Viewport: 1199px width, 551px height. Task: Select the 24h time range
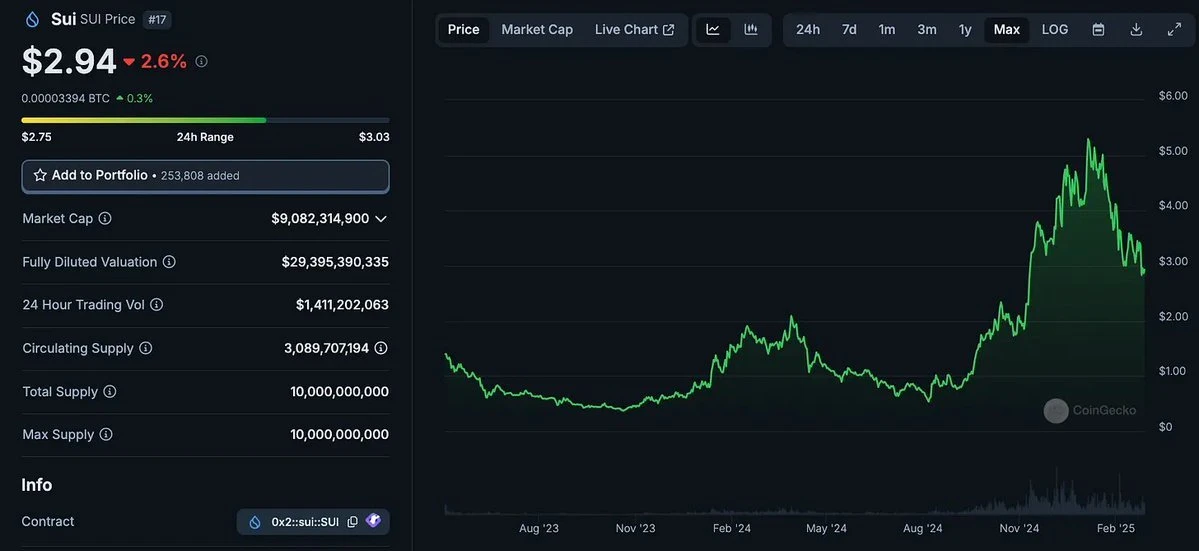[x=808, y=30]
